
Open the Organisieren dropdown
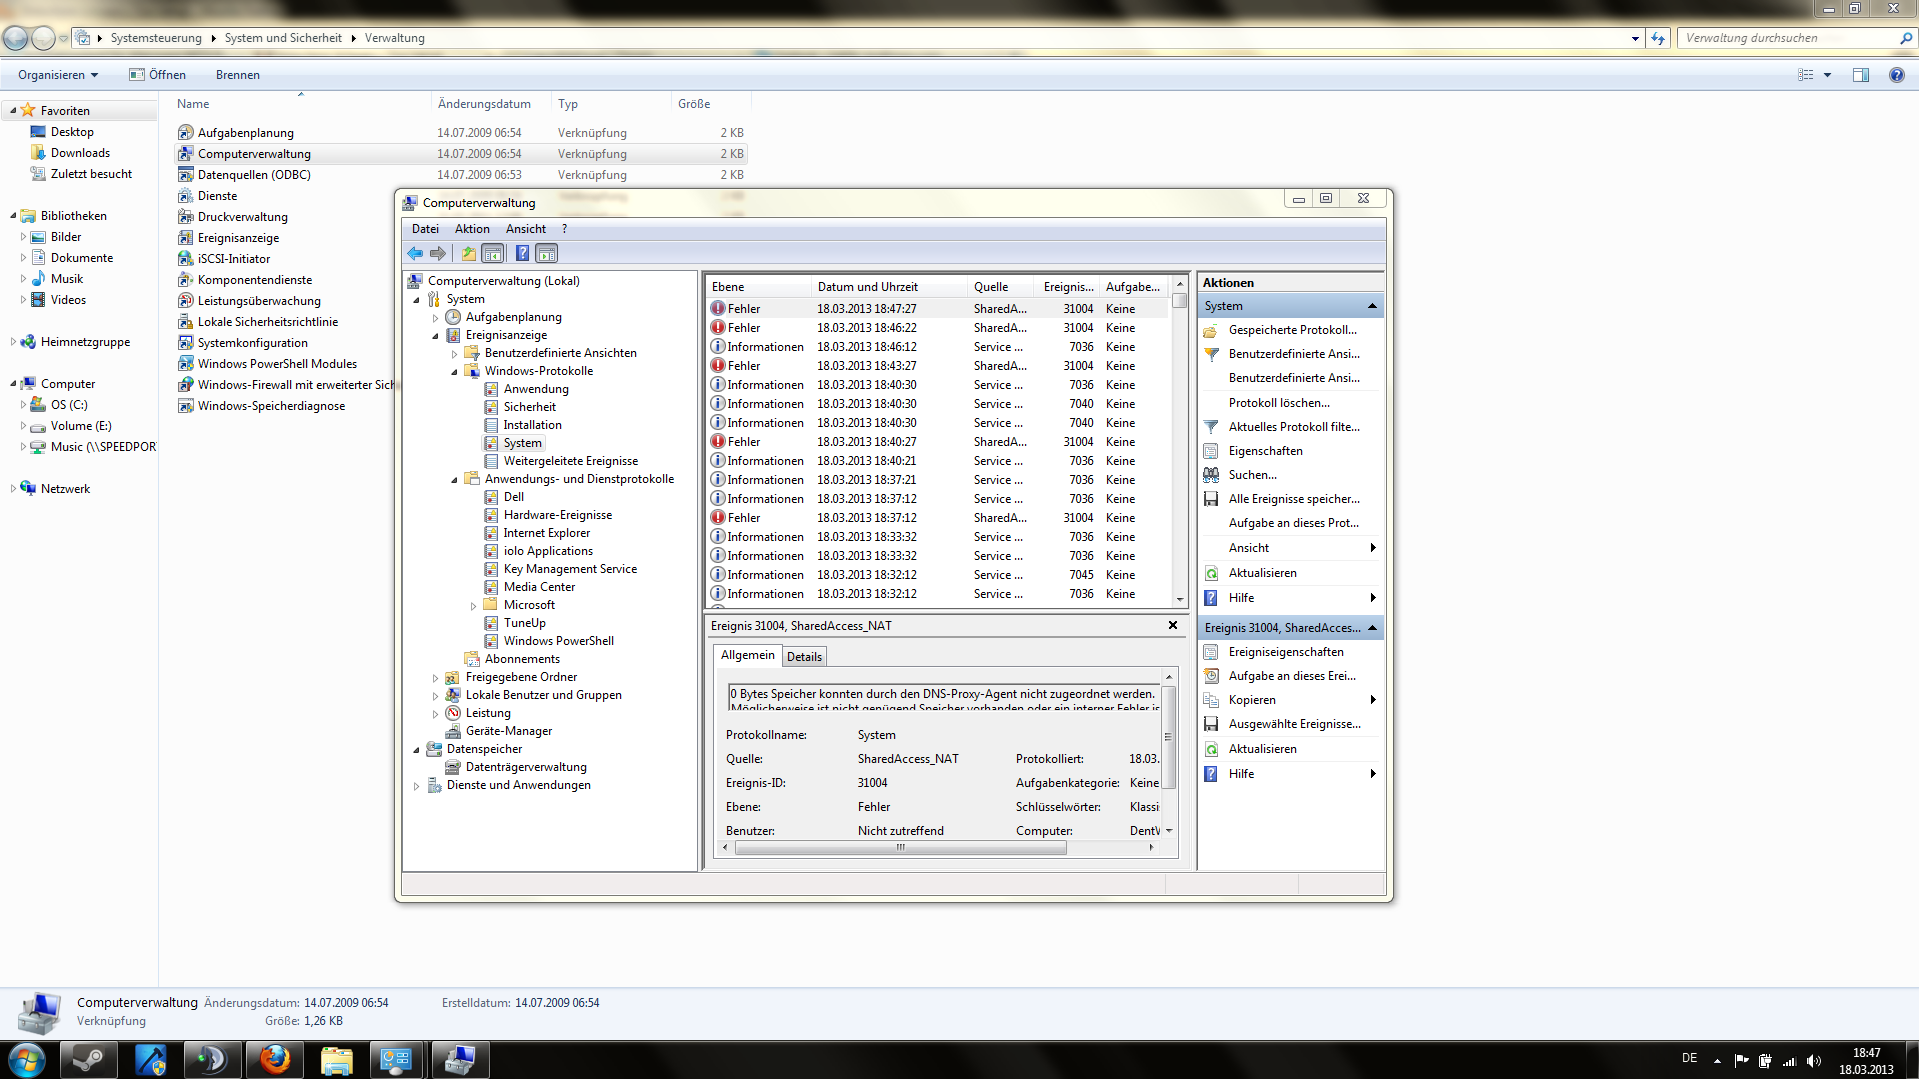coord(58,75)
